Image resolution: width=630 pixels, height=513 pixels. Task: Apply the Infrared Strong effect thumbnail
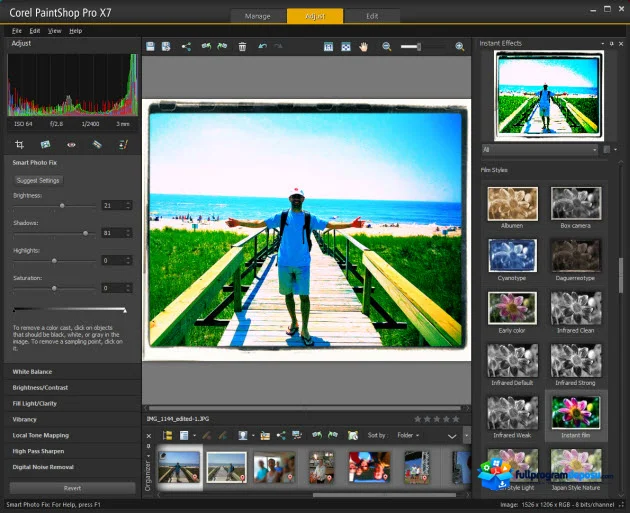(576, 360)
